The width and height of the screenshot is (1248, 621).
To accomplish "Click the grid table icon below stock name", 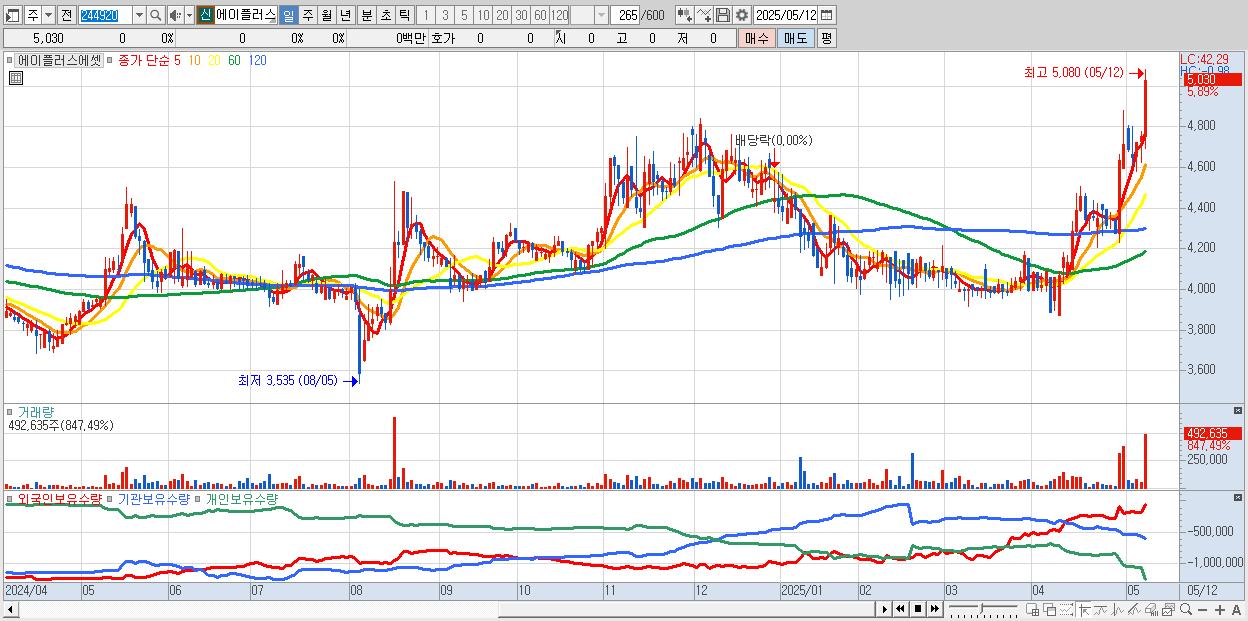I will 15,78.
